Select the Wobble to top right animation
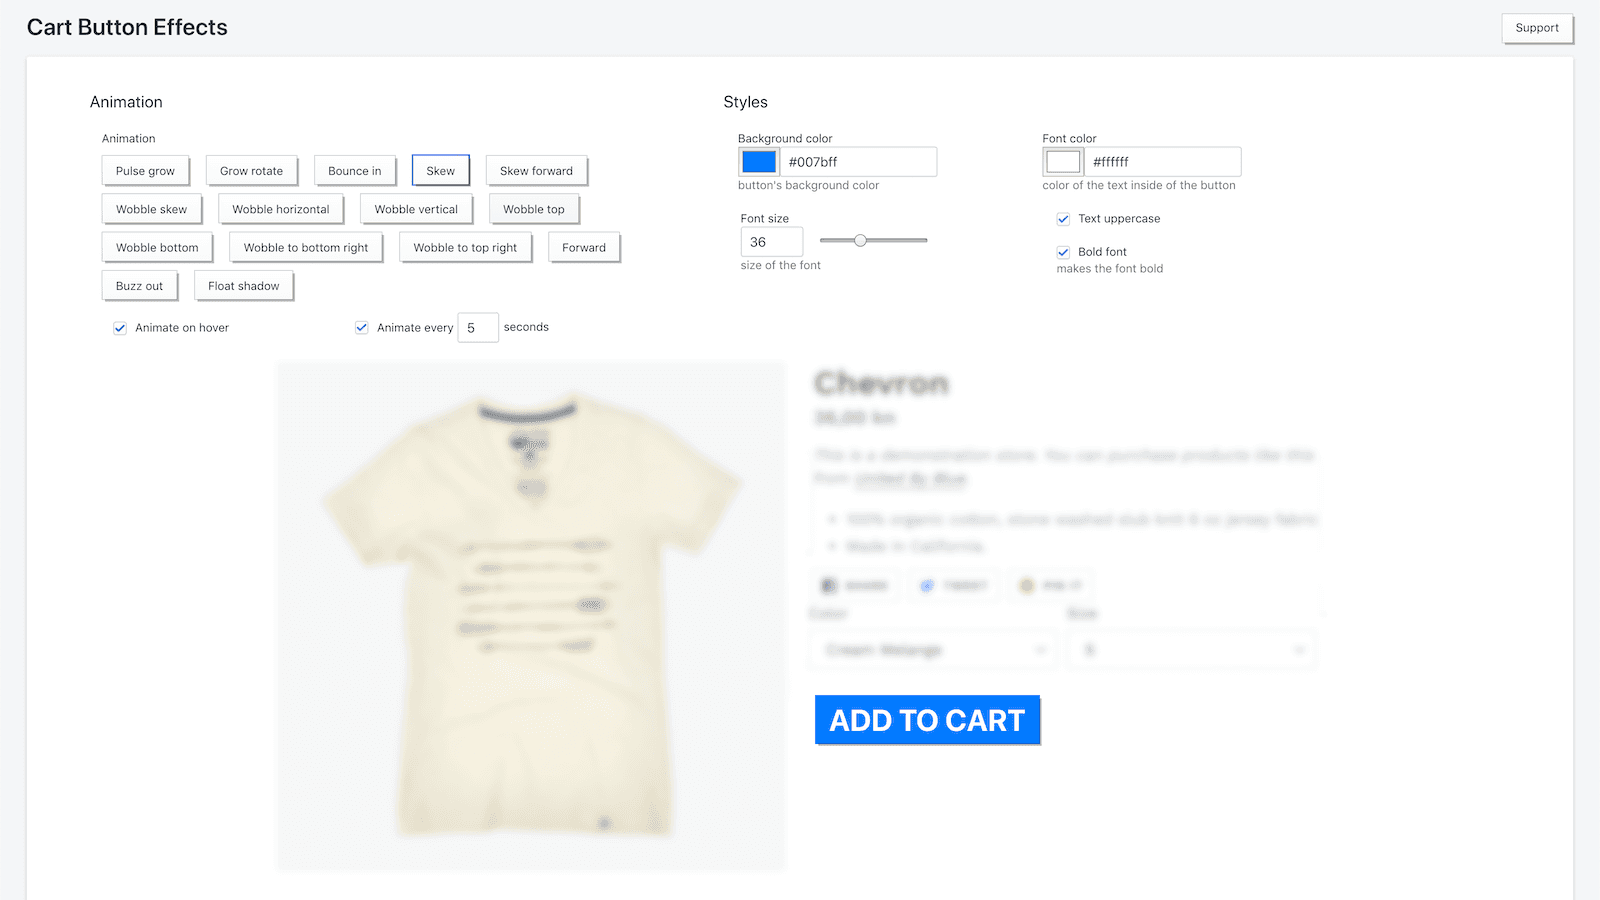Viewport: 1600px width, 900px height. pos(465,247)
